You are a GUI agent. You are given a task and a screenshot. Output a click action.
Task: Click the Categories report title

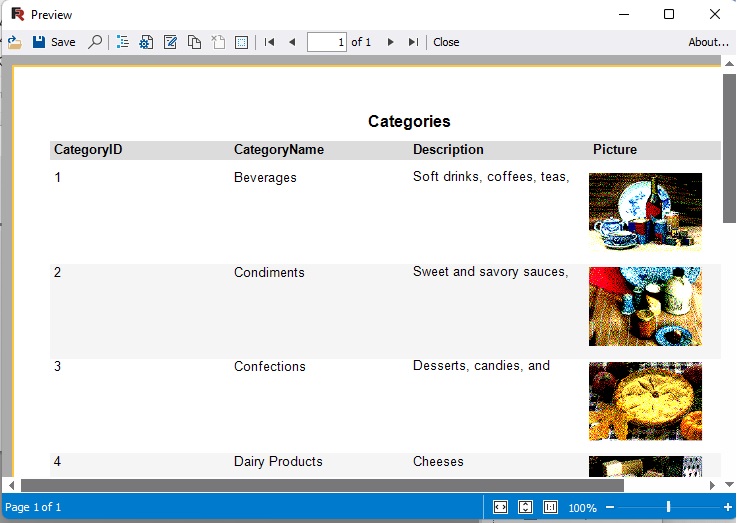tap(409, 121)
